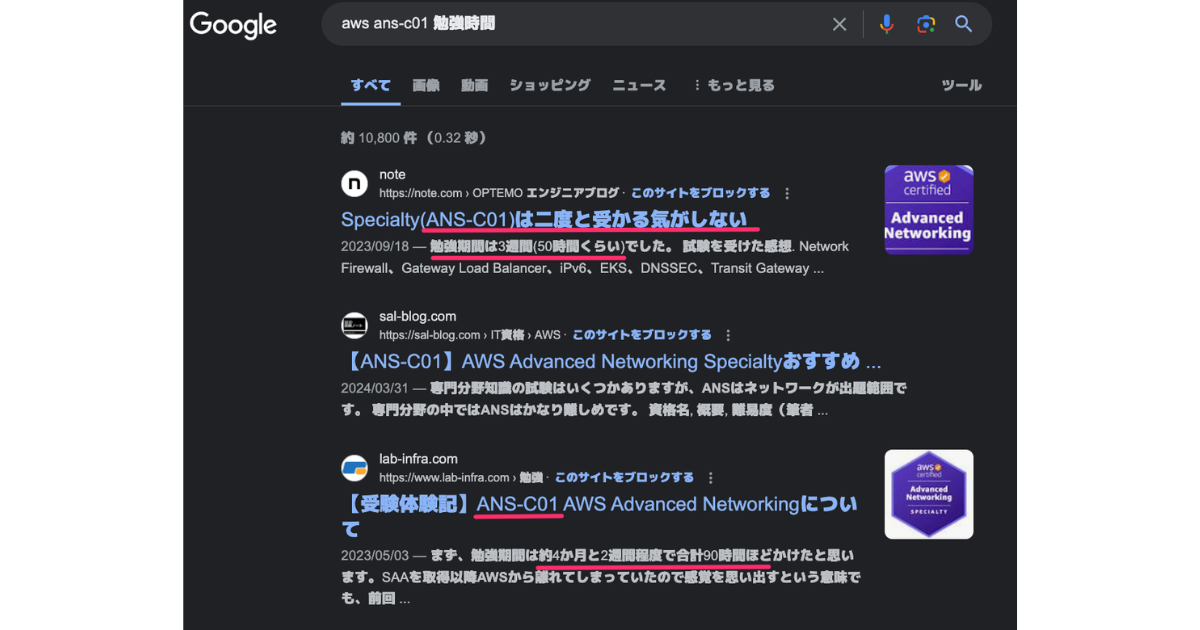Open the 【受験体験記】ANS-C01 AWS Advanced Networking result
The height and width of the screenshot is (630, 1200).
pos(599,515)
